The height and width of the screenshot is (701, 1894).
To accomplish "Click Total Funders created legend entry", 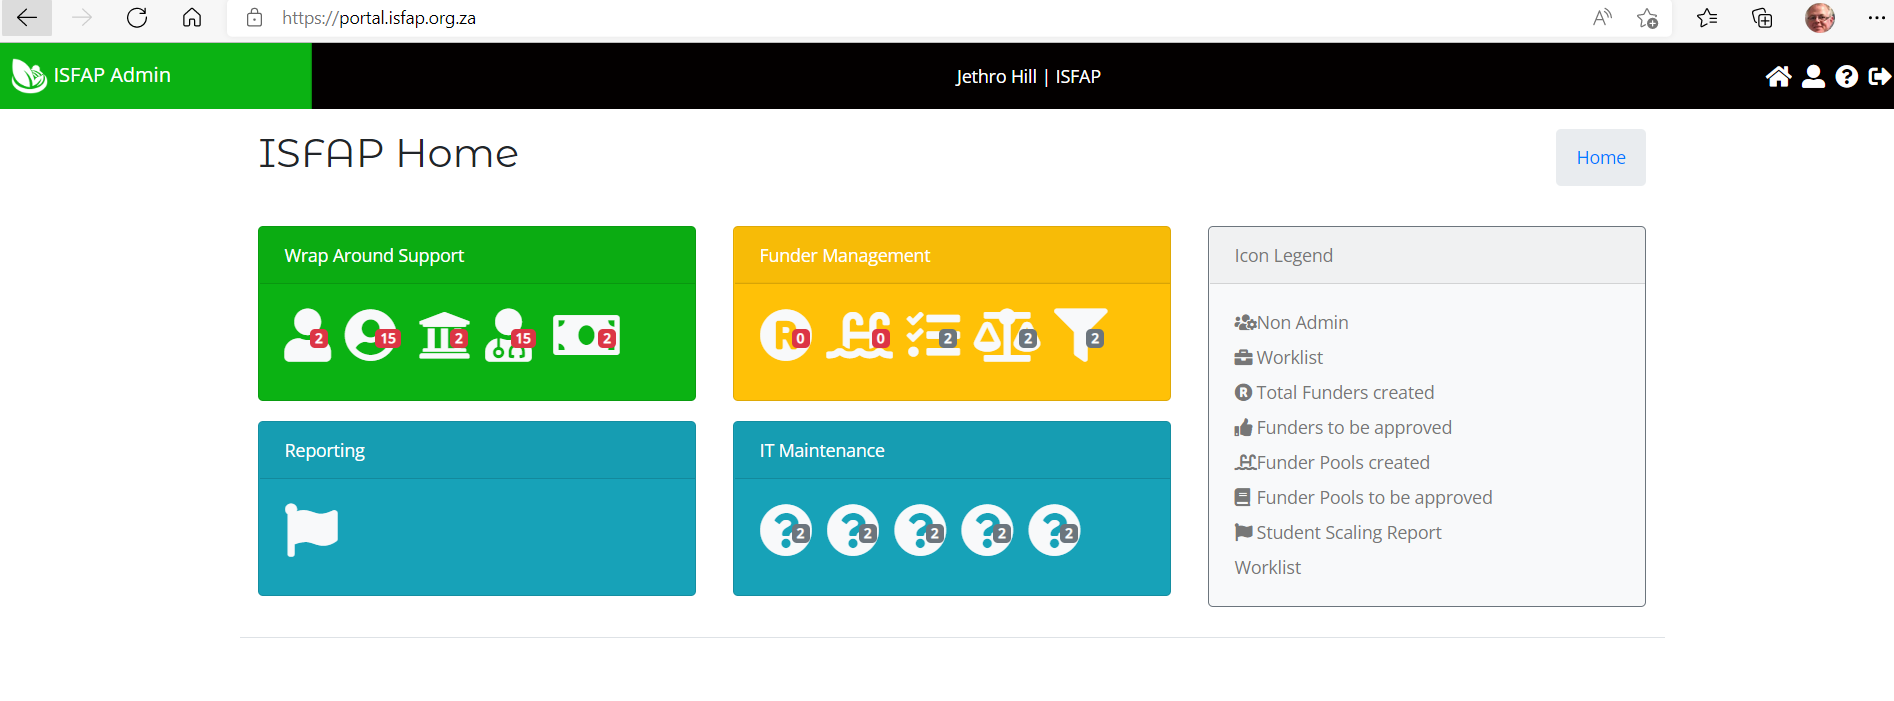I will tap(1335, 393).
